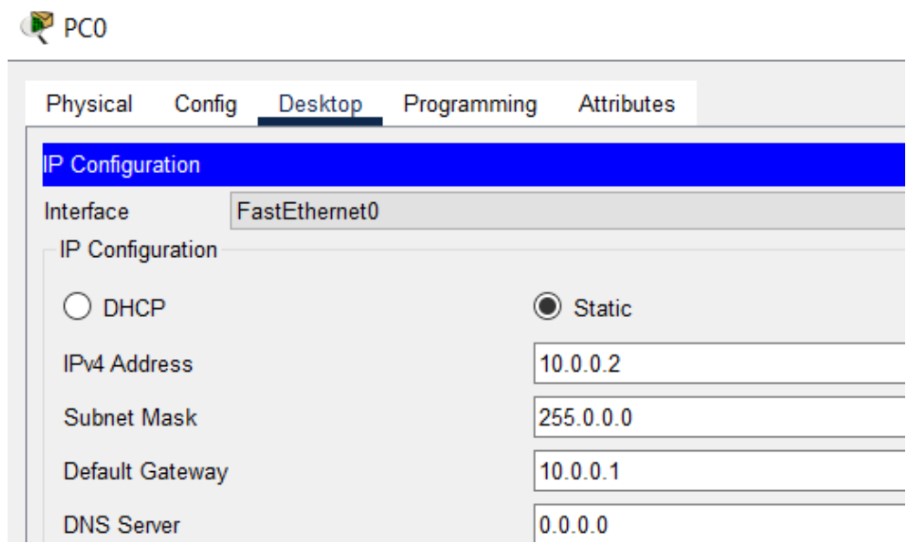The image size is (915, 557).
Task: Click the IPv4 Address label
Action: pos(128,364)
